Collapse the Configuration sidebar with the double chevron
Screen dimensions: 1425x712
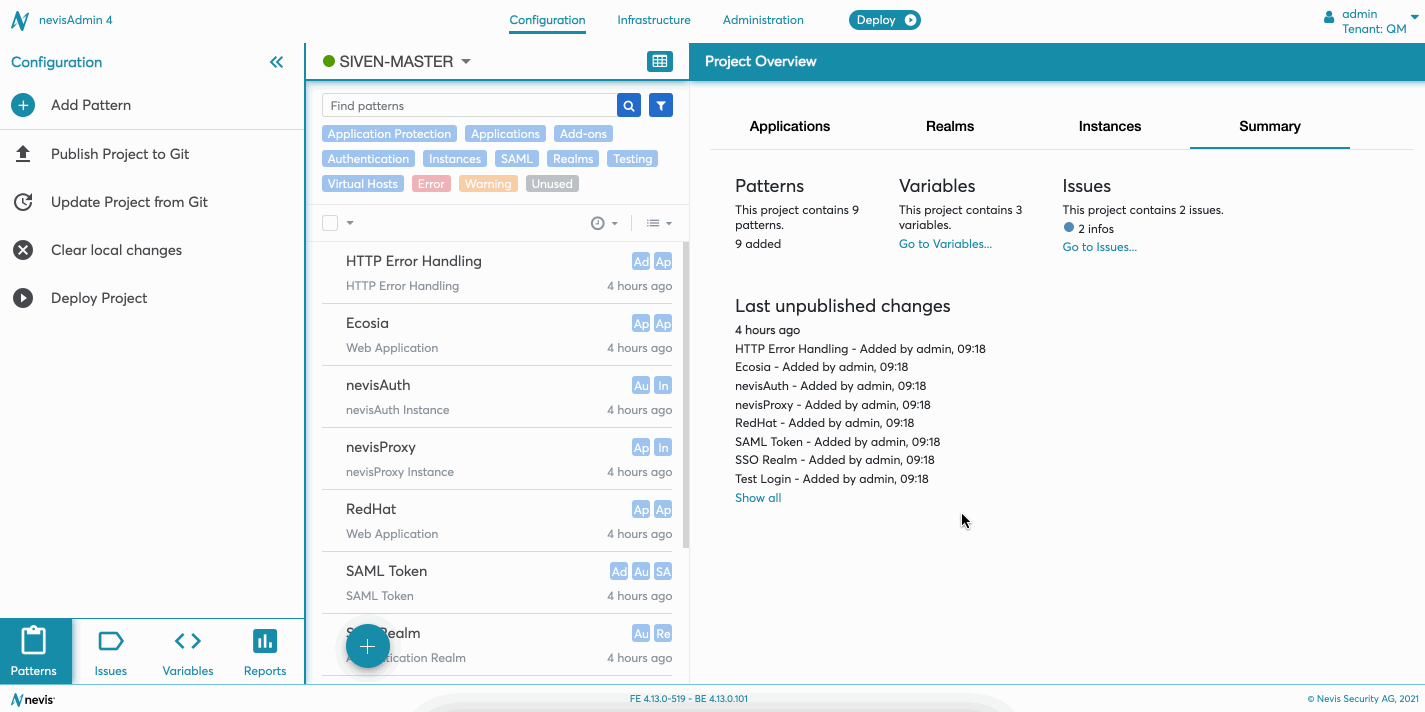point(277,62)
